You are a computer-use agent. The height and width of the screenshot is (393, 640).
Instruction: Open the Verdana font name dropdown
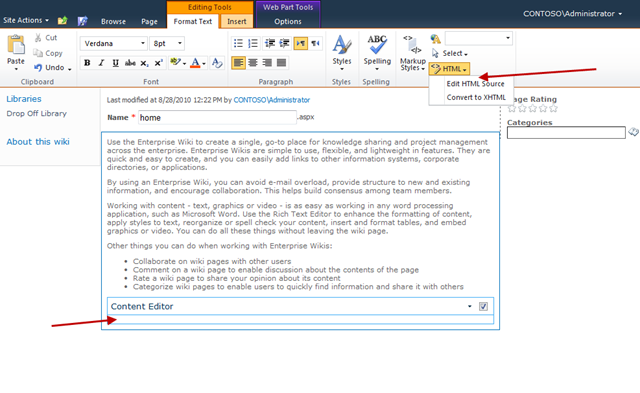(x=114, y=43)
